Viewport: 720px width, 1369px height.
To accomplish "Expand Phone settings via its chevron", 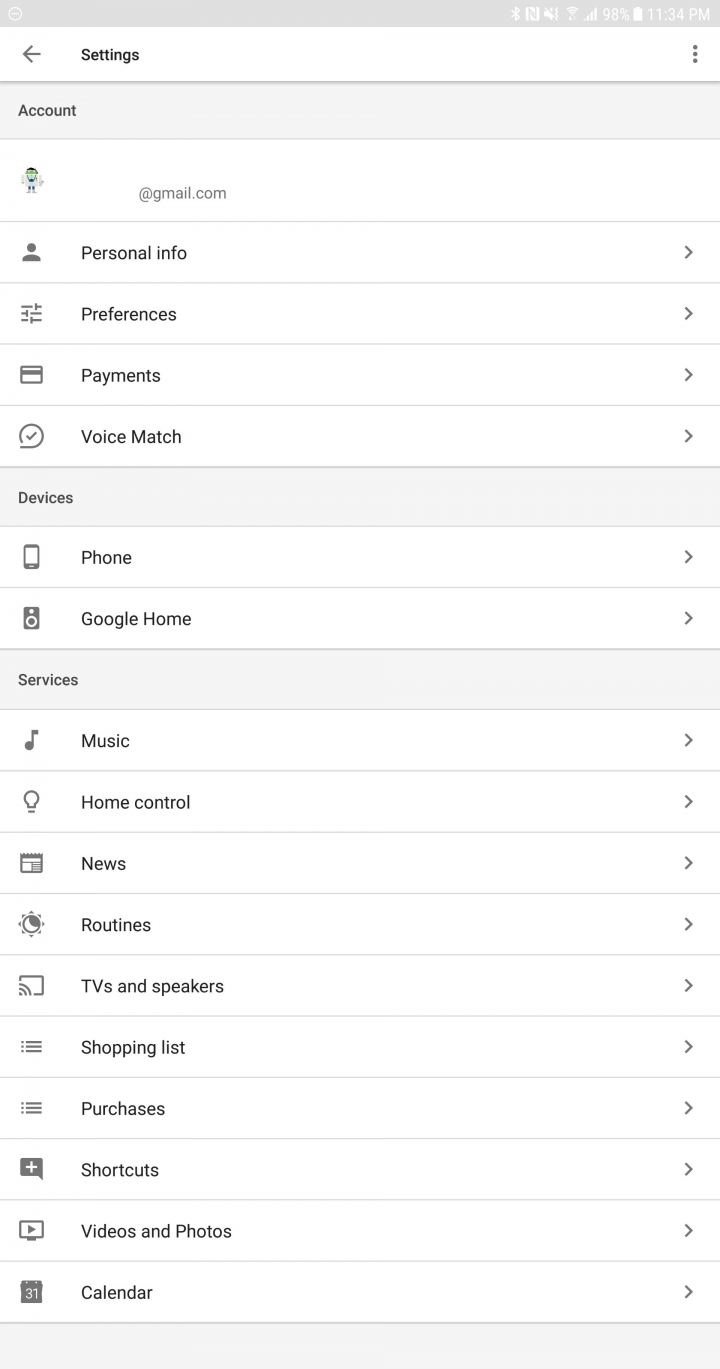I will (688, 557).
